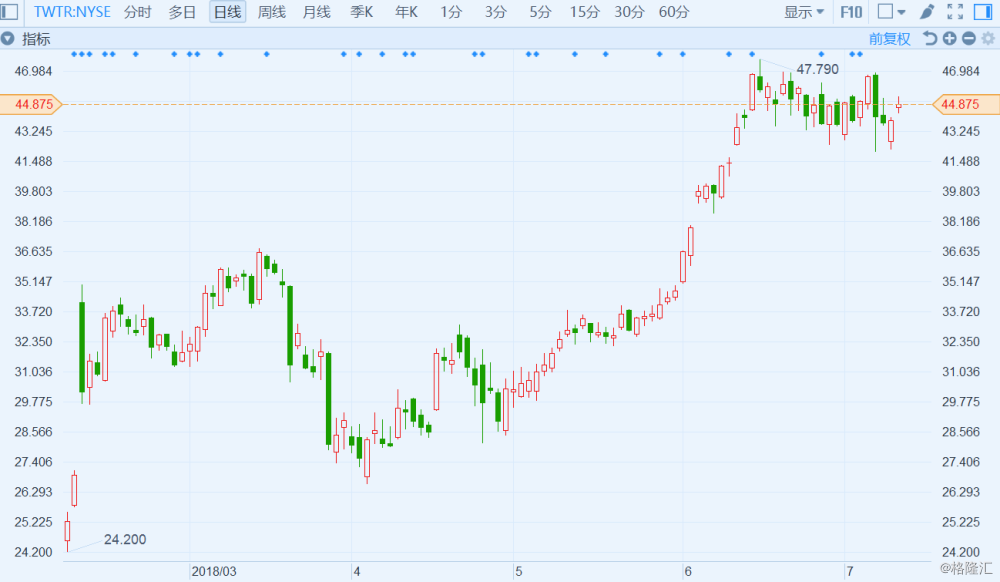
Task: Click the 2018/03 date axis label
Action: click(x=214, y=571)
